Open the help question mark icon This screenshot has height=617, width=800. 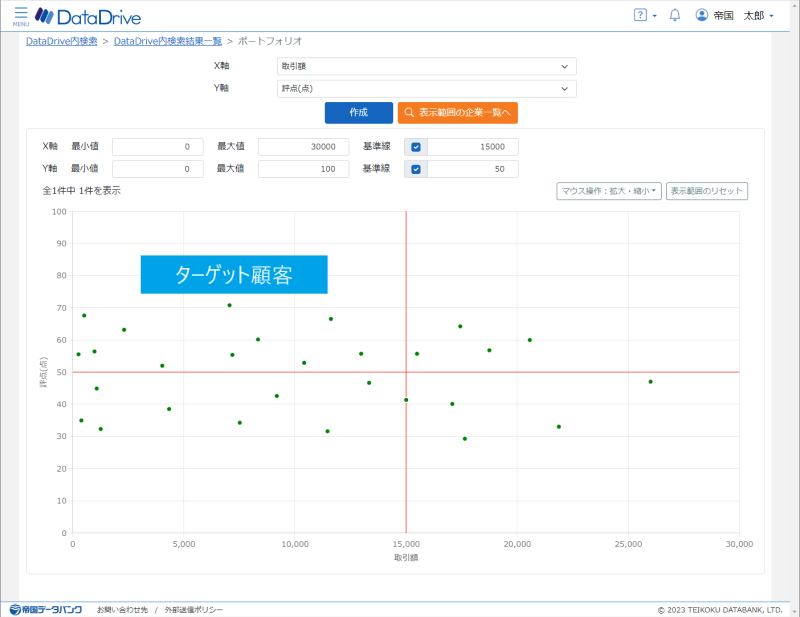640,15
